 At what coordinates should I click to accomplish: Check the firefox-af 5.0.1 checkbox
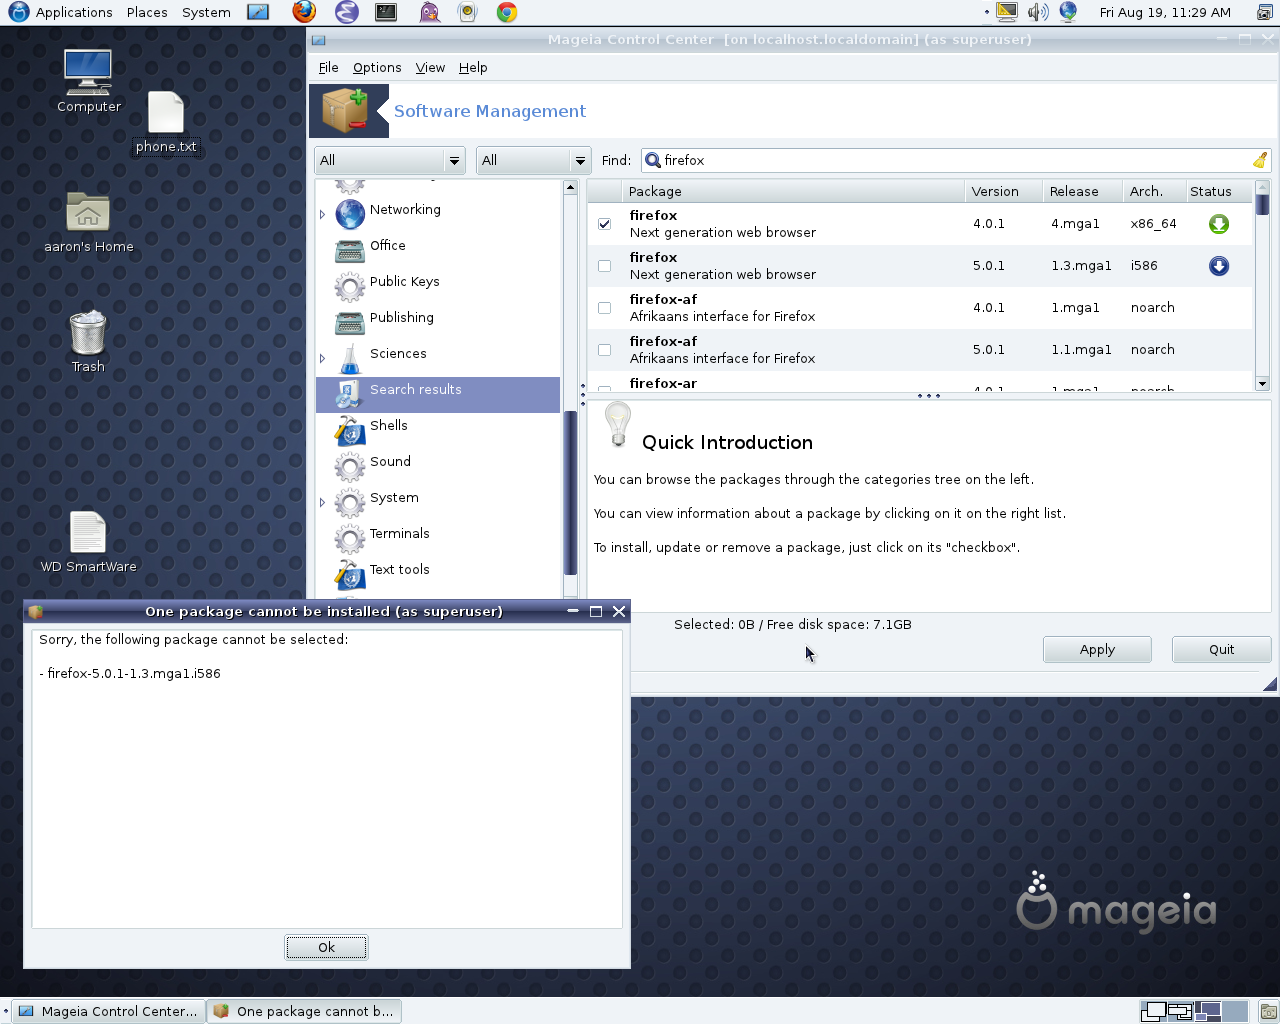(604, 350)
